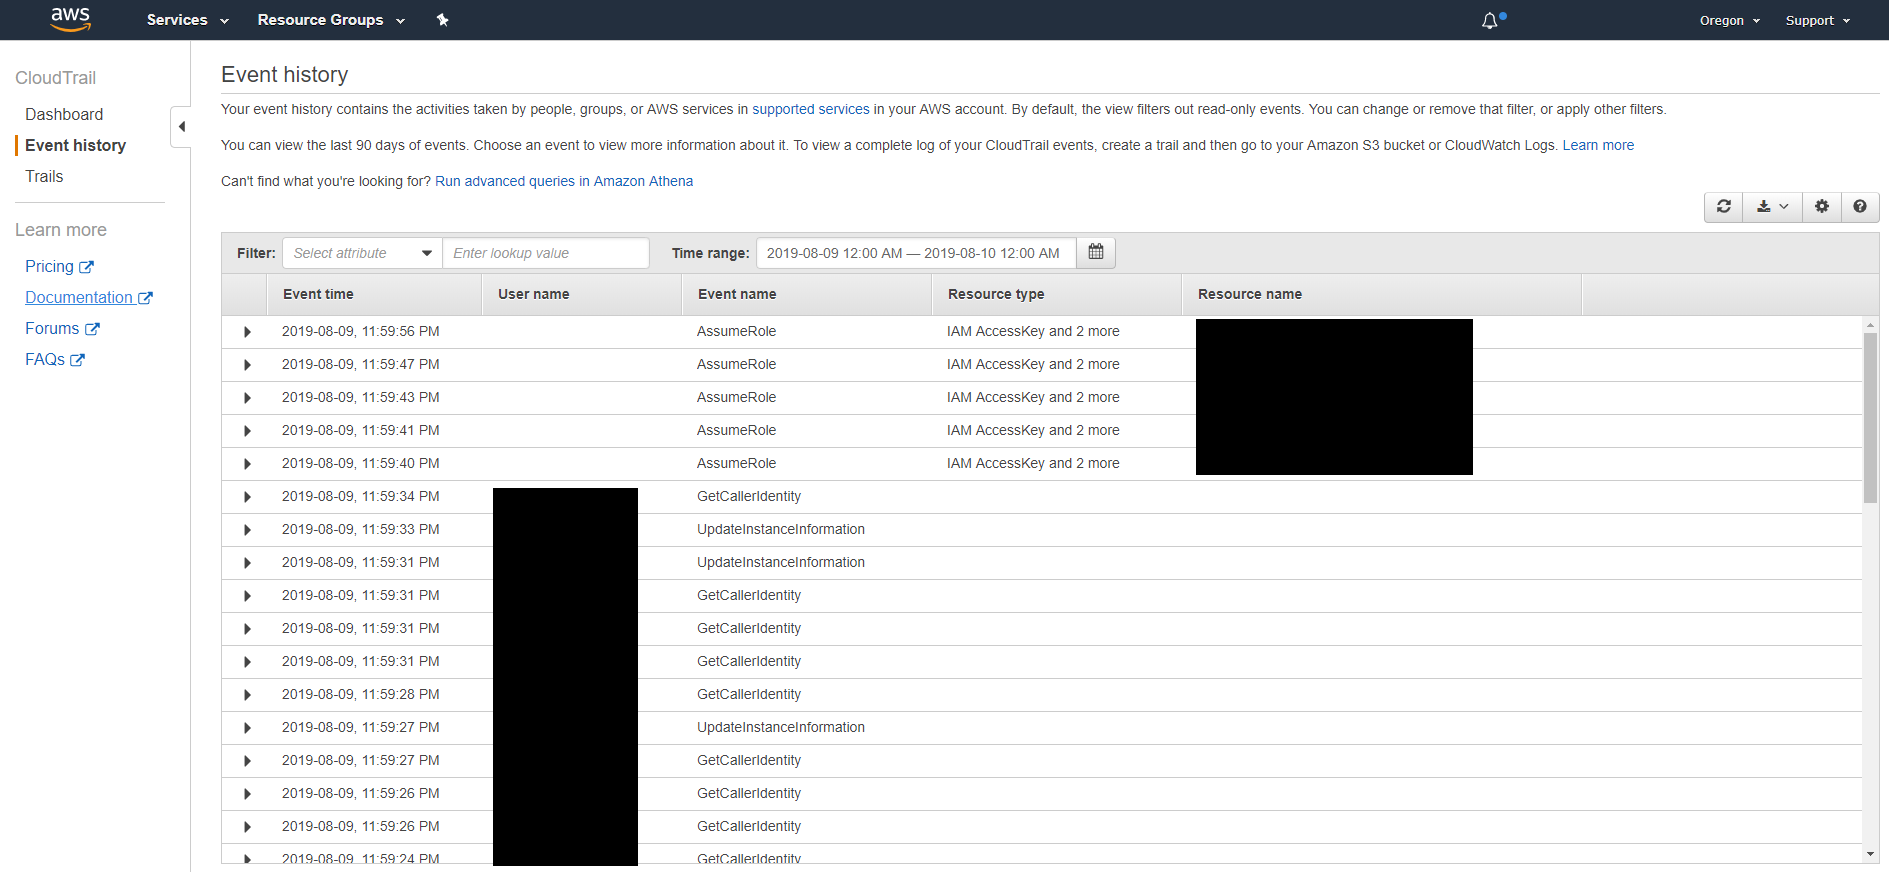Open the download events menu
Image resolution: width=1889 pixels, height=872 pixels.
(x=1773, y=206)
